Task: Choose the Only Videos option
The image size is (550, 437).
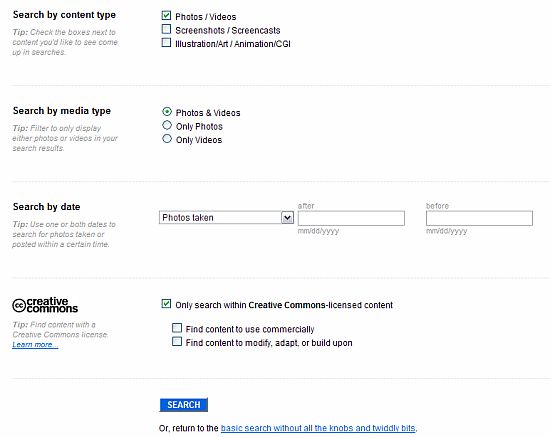Action: click(x=167, y=139)
